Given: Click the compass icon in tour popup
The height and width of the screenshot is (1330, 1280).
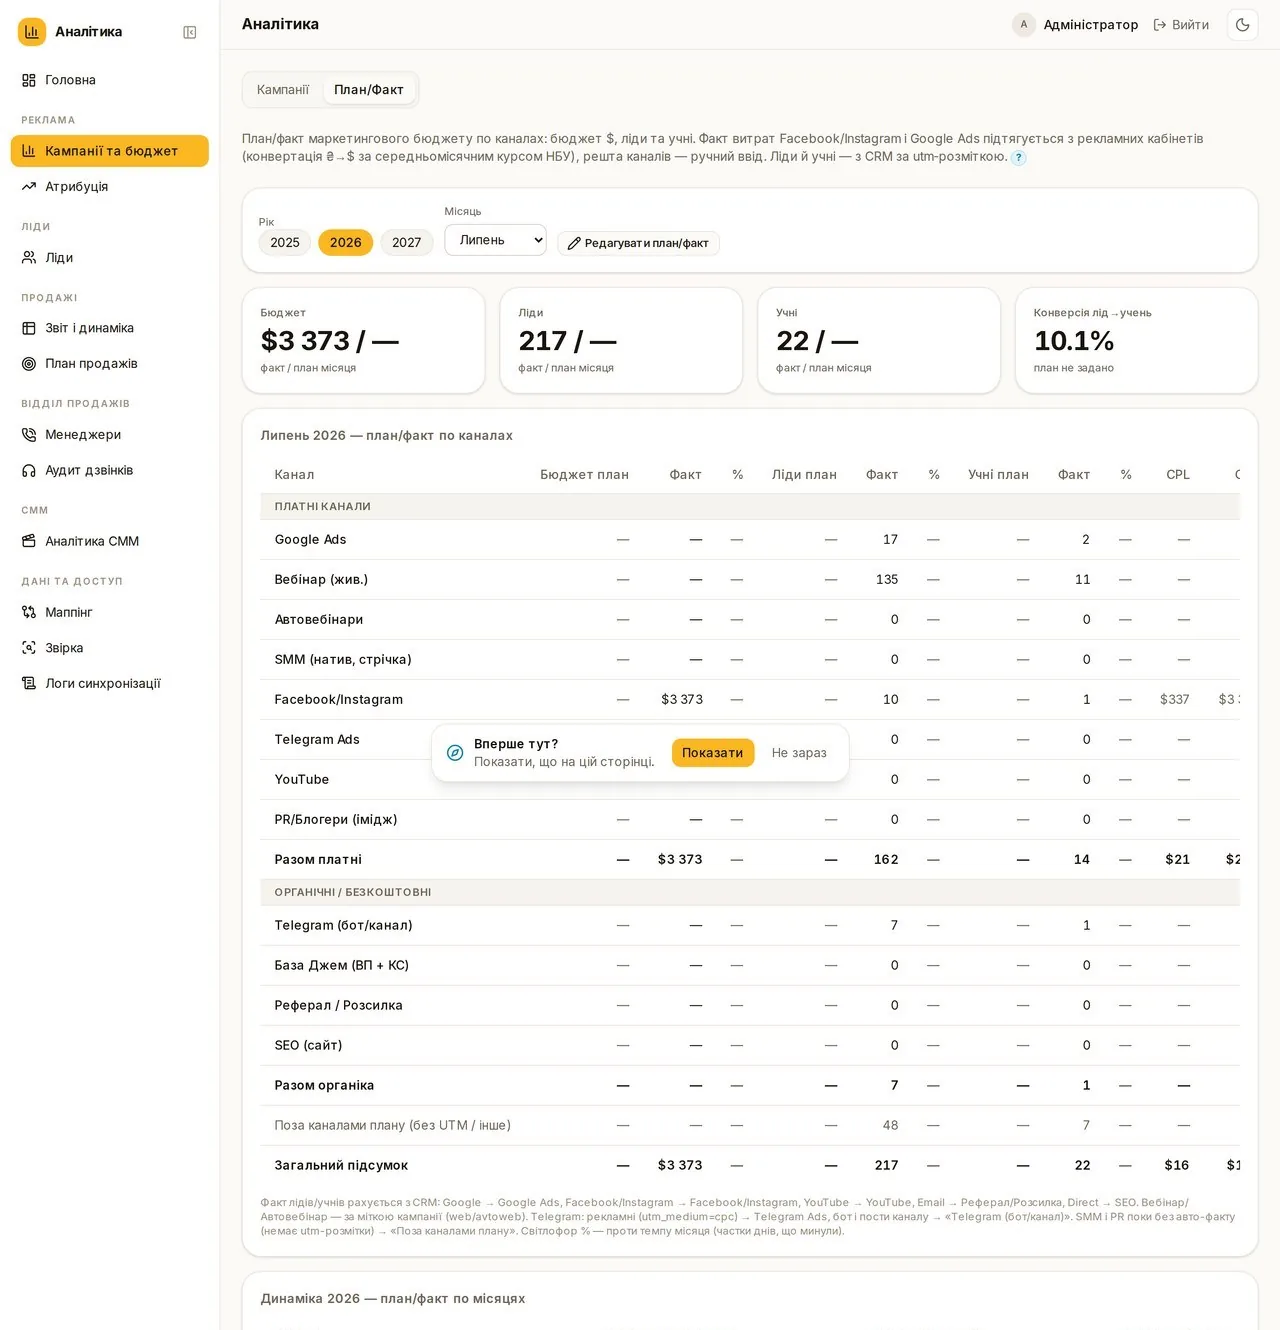Looking at the screenshot, I should click(x=455, y=753).
